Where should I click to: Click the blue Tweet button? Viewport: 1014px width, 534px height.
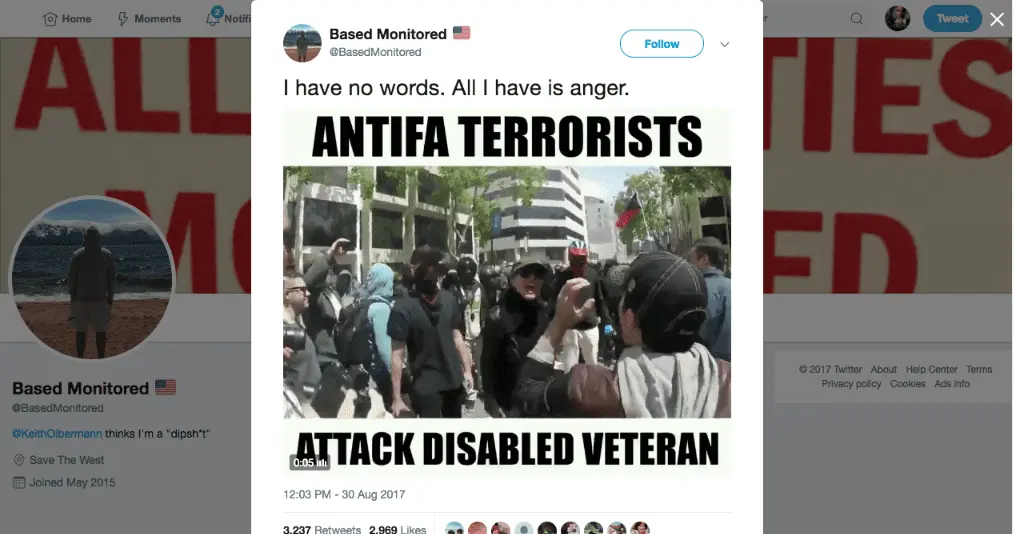pyautogui.click(x=952, y=19)
